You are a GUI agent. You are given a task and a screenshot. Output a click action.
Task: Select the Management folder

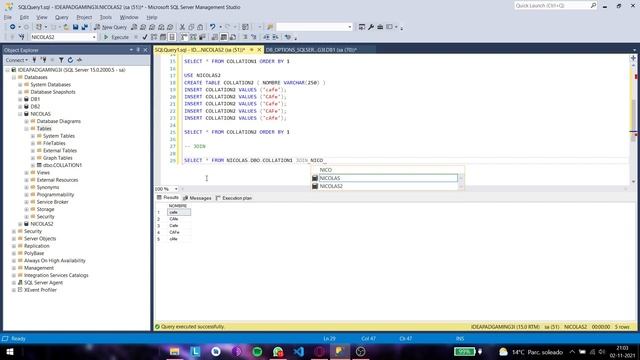click(39, 268)
